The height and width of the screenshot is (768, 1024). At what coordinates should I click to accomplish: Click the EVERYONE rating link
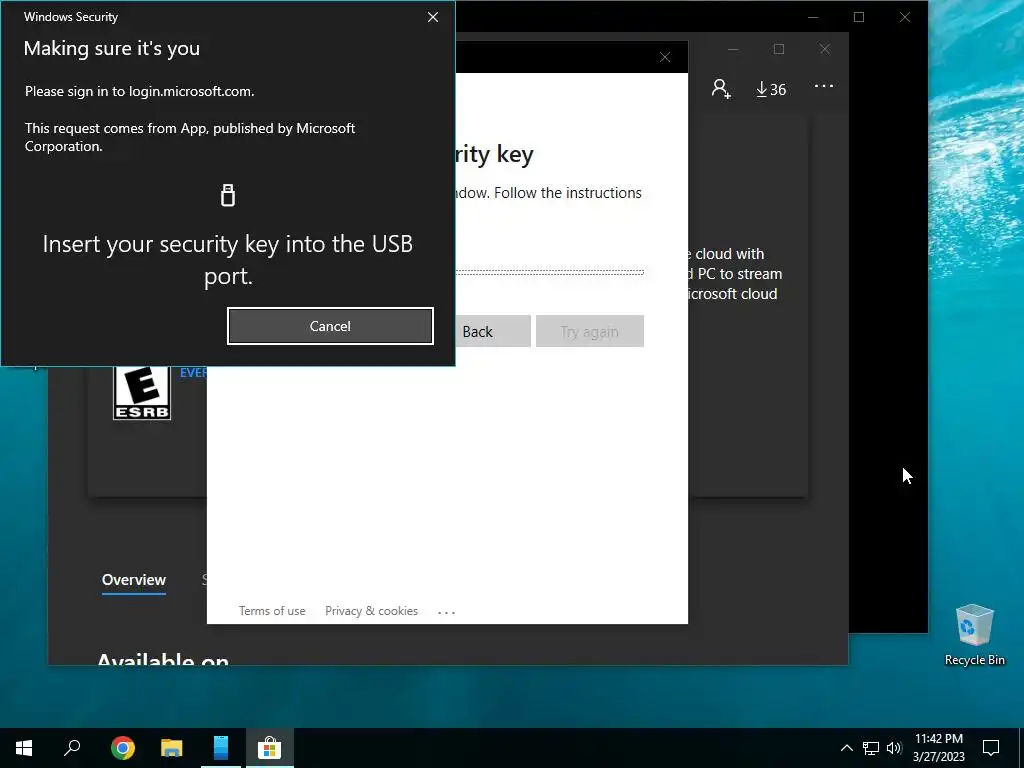[193, 372]
